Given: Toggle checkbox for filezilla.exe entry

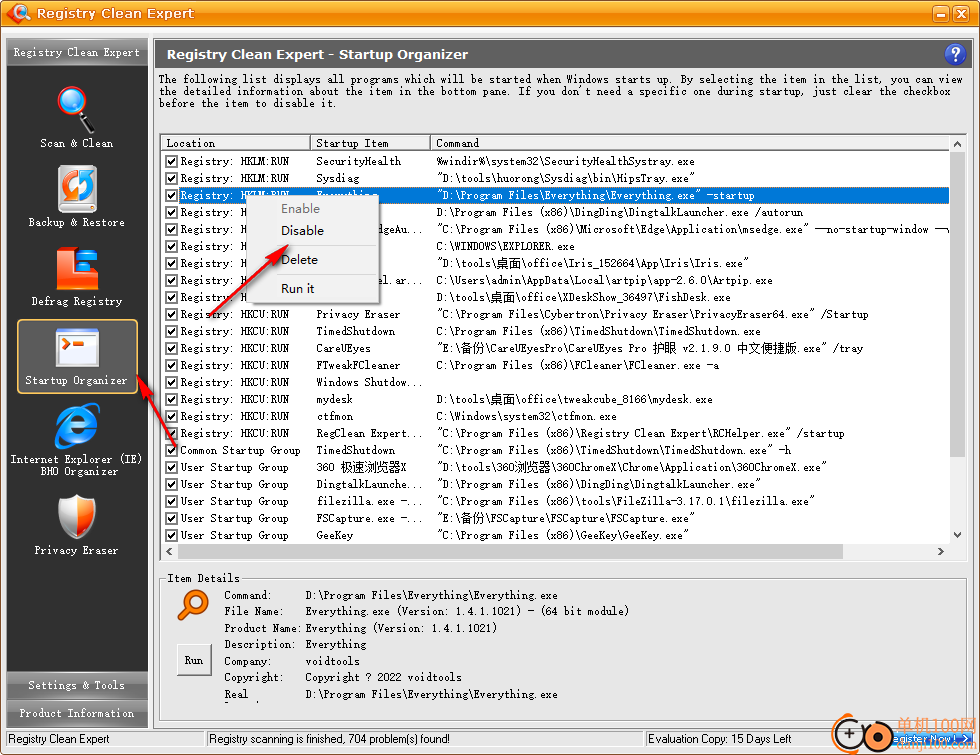Looking at the screenshot, I should (172, 501).
